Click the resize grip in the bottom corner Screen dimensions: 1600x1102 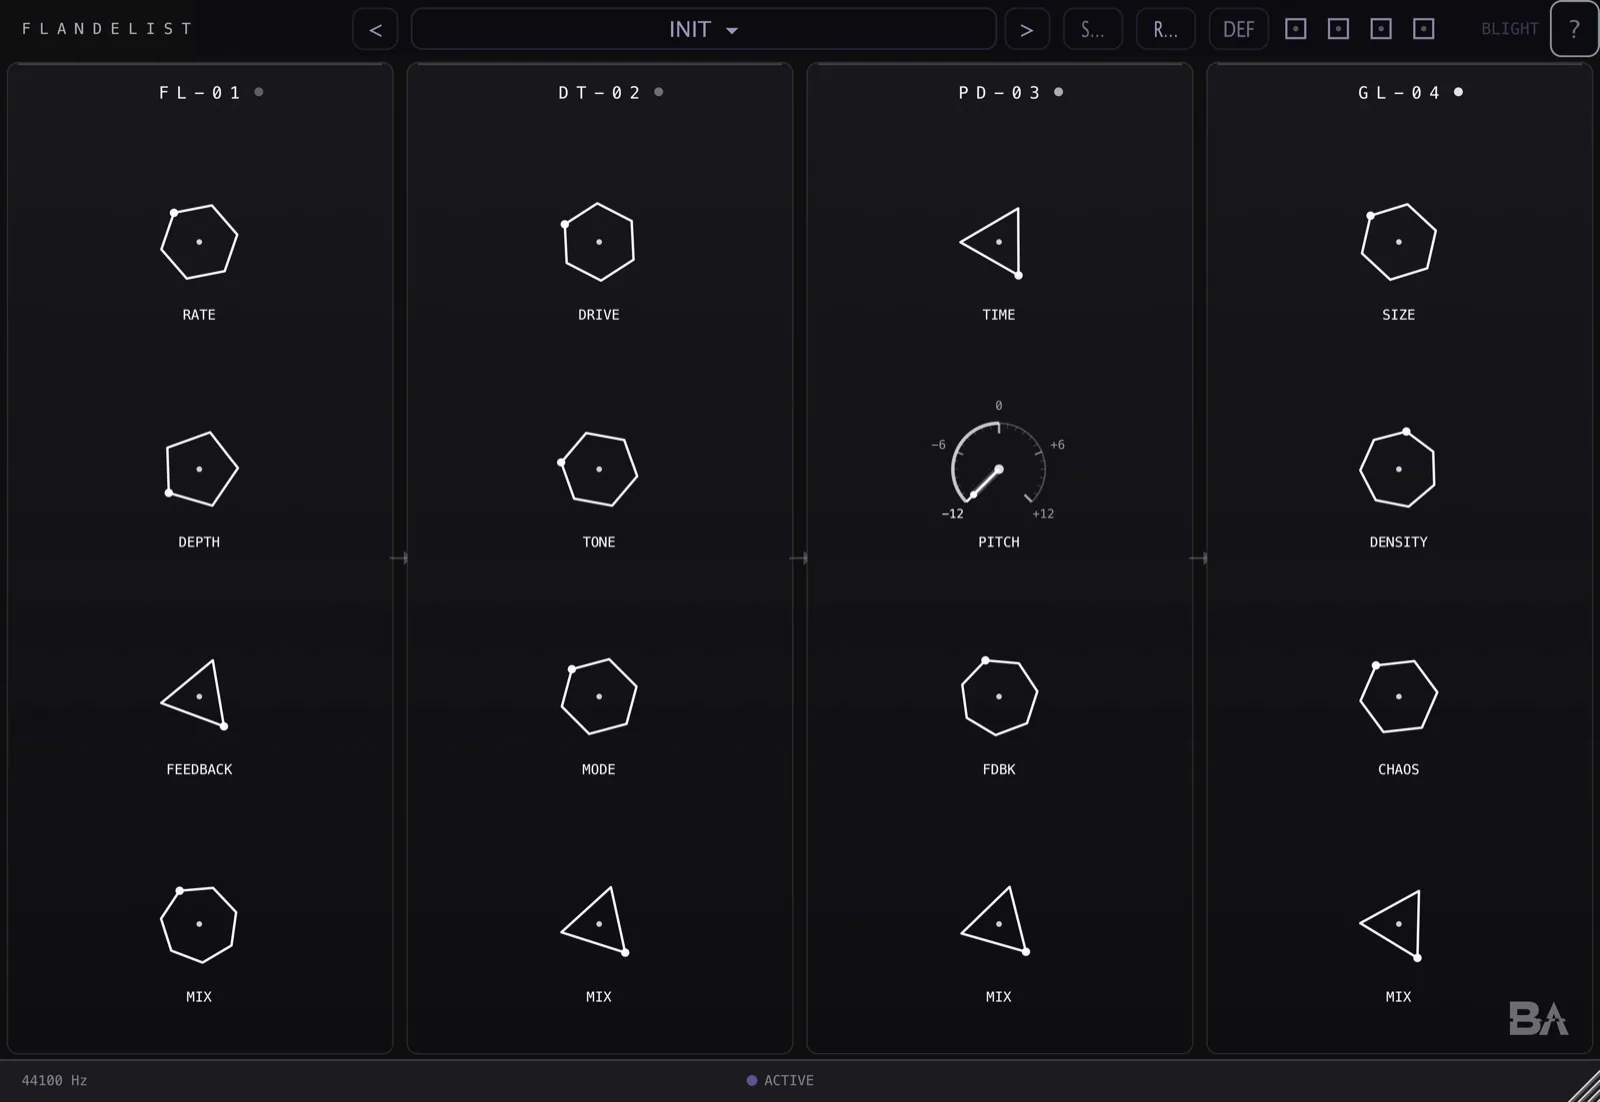pos(1584,1086)
